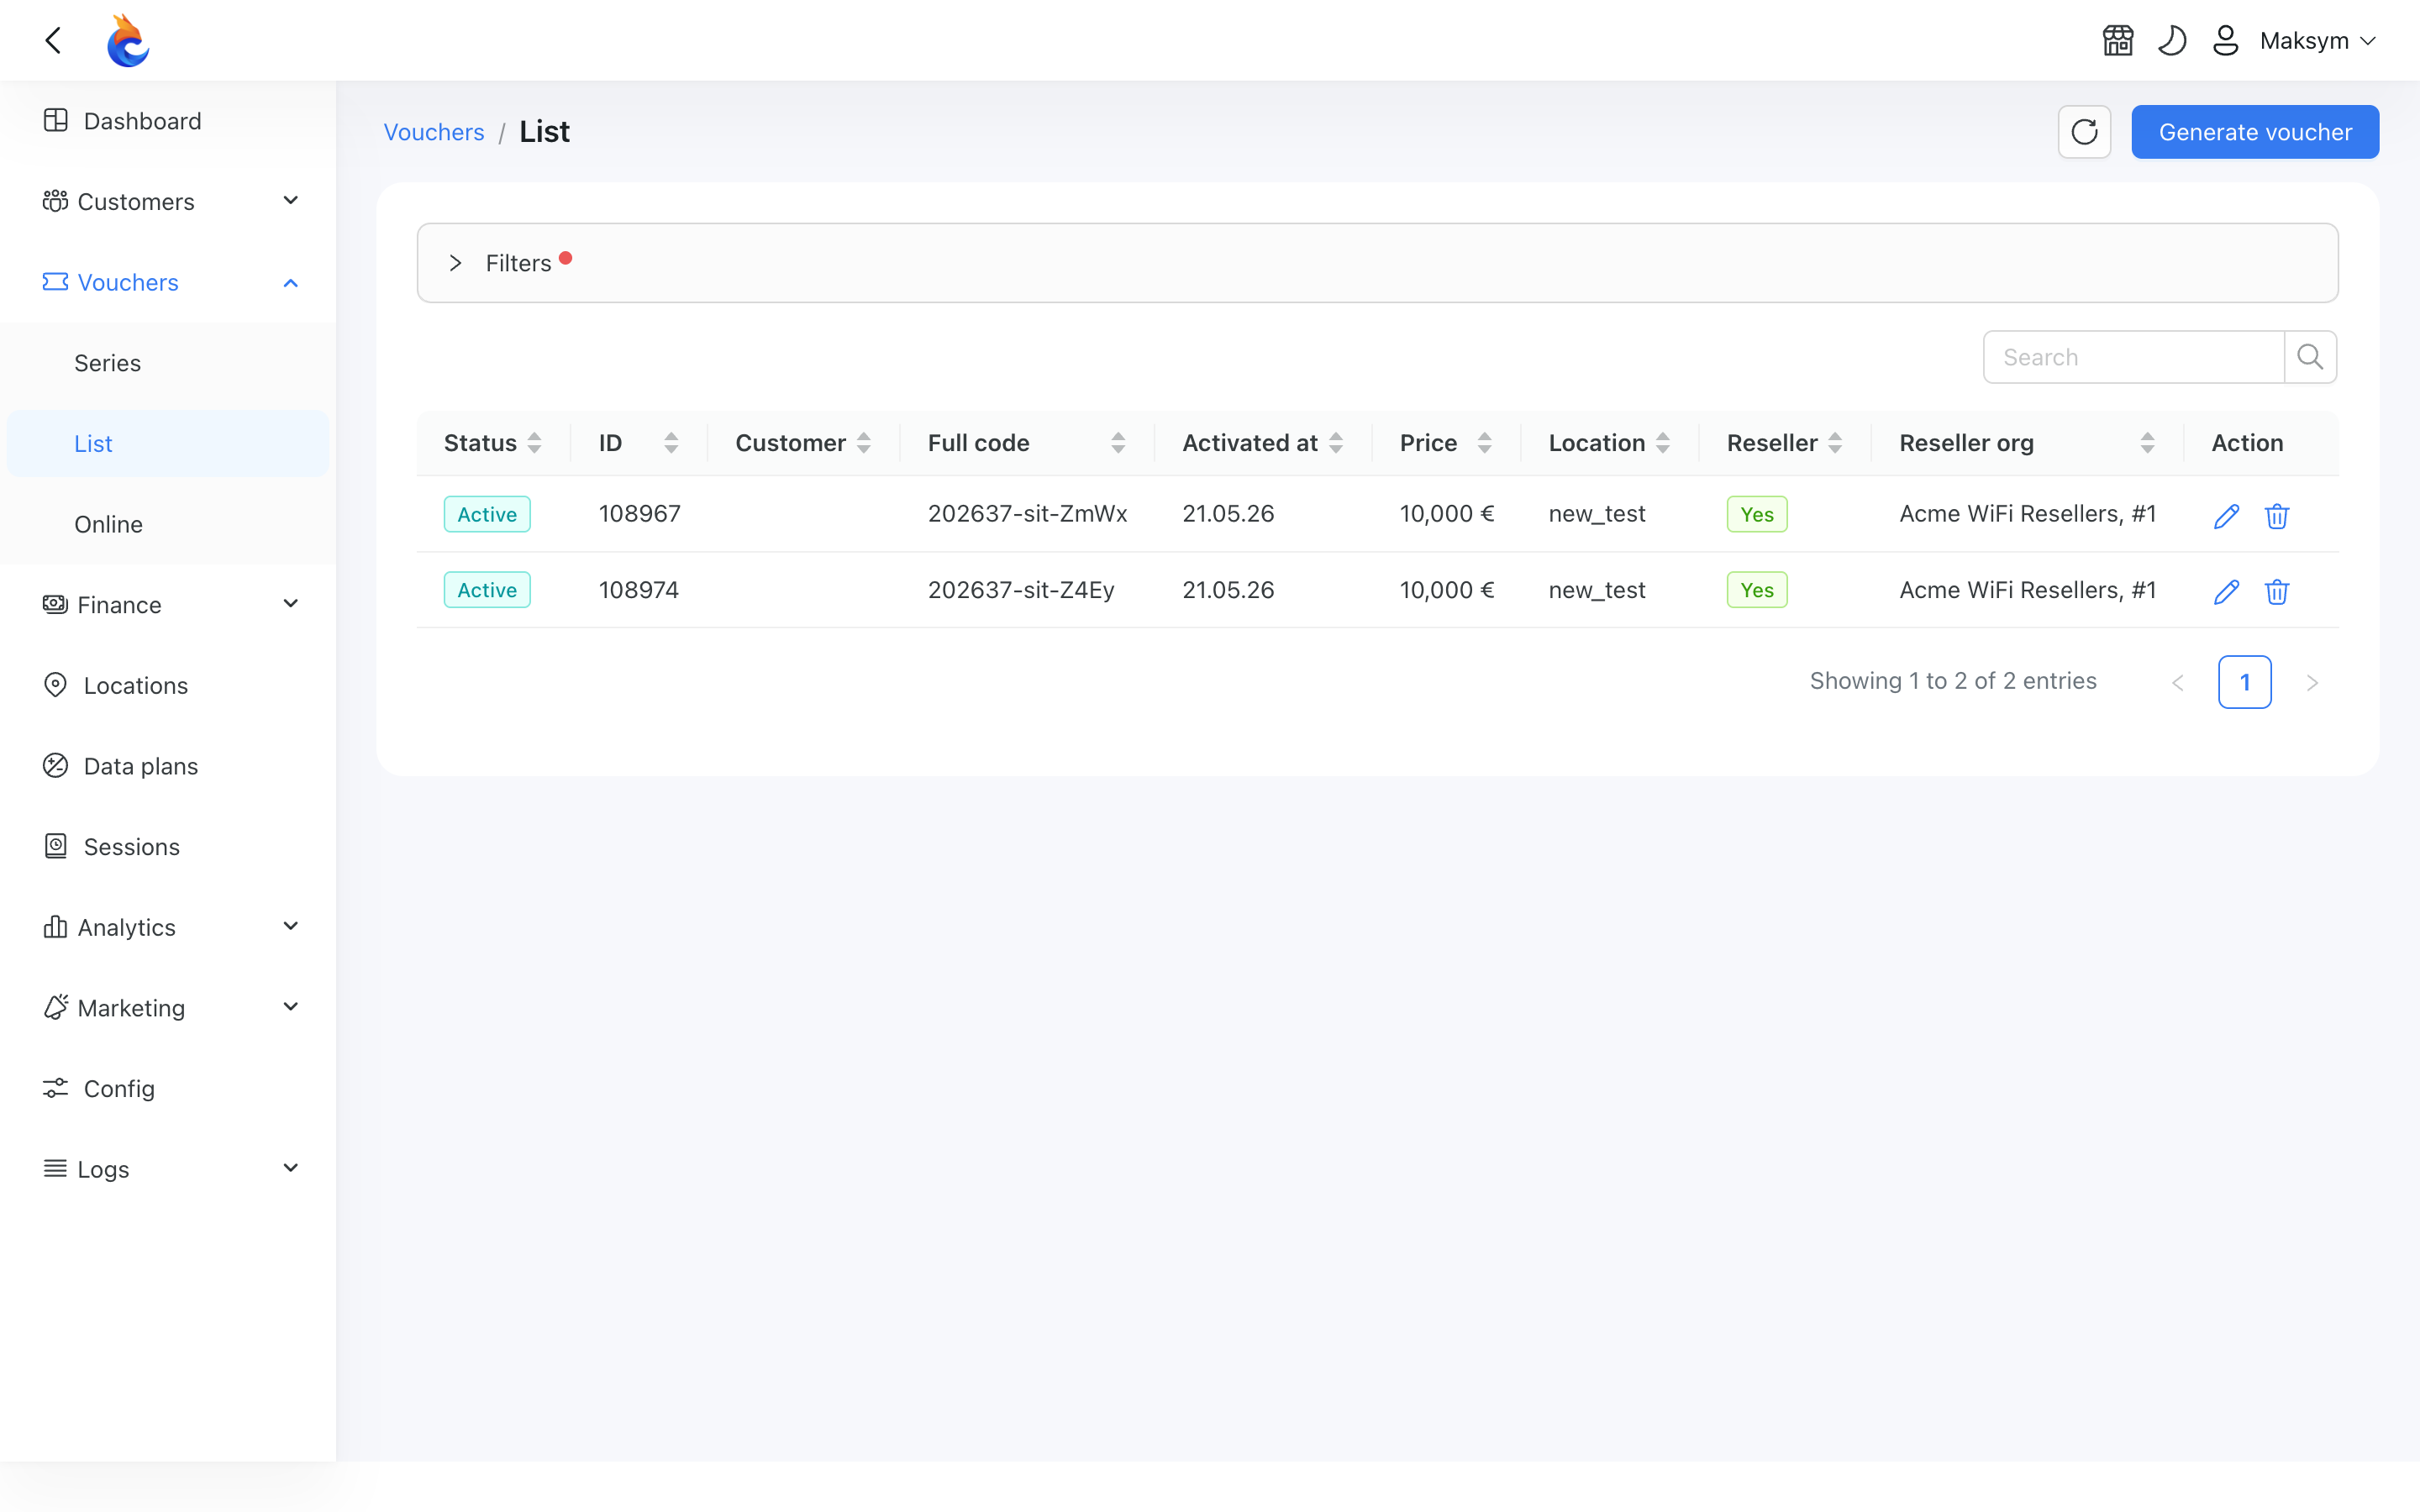The height and width of the screenshot is (1512, 2420).
Task: Toggle dark mode moon icon
Action: point(2172,40)
